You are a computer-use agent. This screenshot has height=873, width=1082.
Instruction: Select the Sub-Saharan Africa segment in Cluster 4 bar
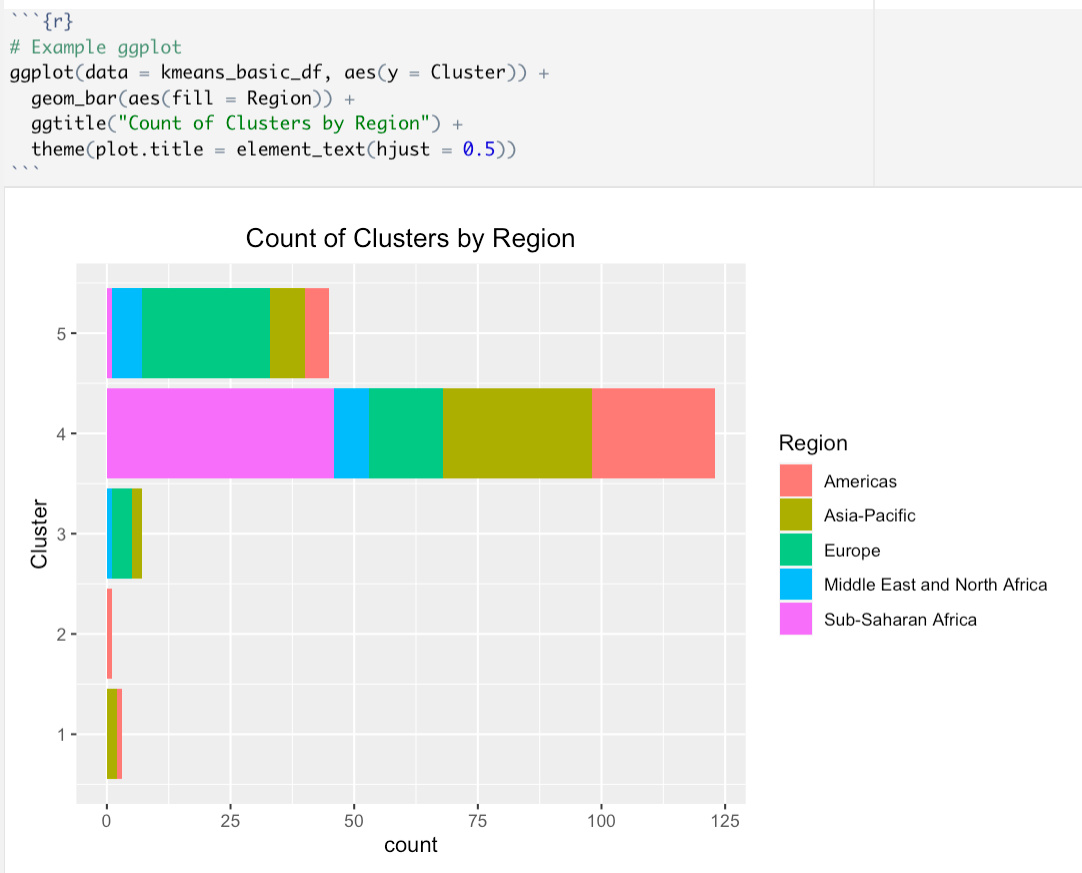220,434
